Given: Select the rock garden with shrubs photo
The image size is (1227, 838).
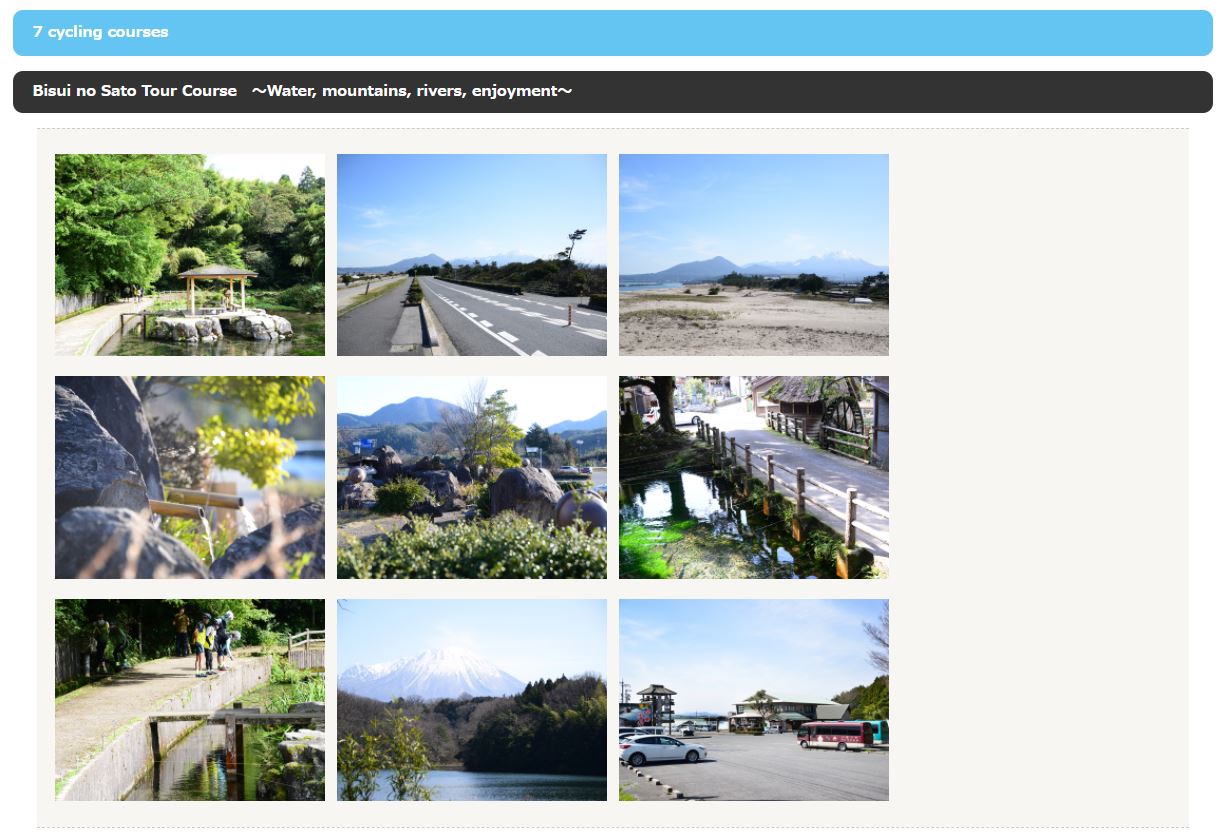Looking at the screenshot, I should tap(472, 478).
